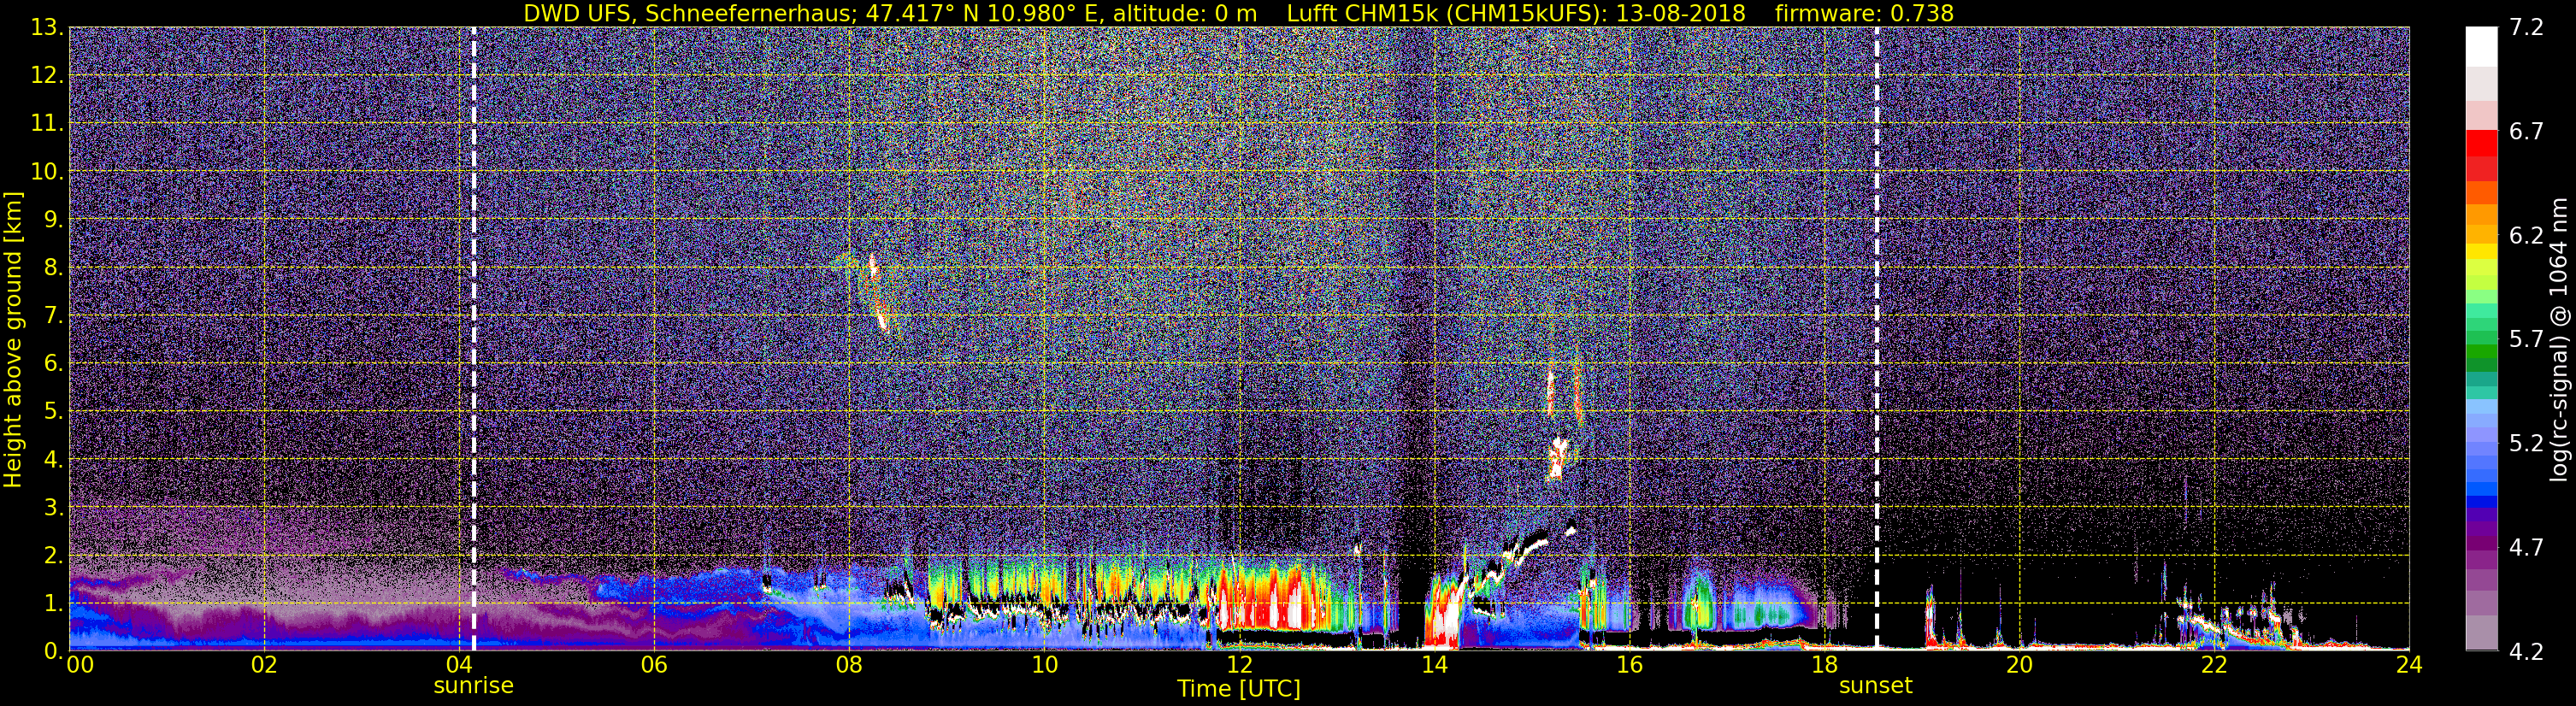Click height axis tick label "4."
The image size is (2576, 706).
pyautogui.click(x=53, y=459)
